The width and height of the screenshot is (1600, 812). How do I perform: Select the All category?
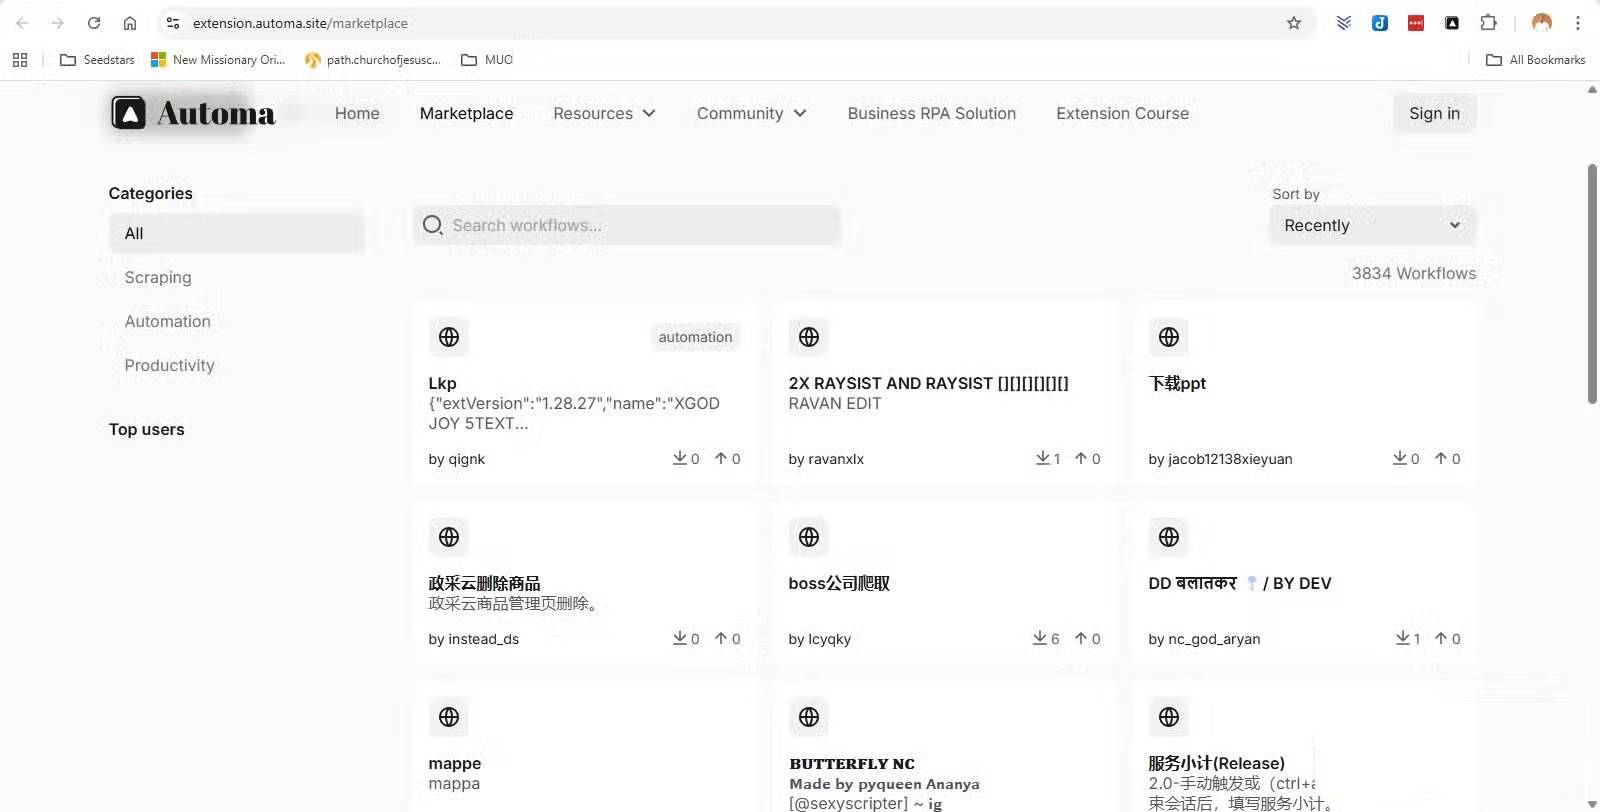pos(237,233)
